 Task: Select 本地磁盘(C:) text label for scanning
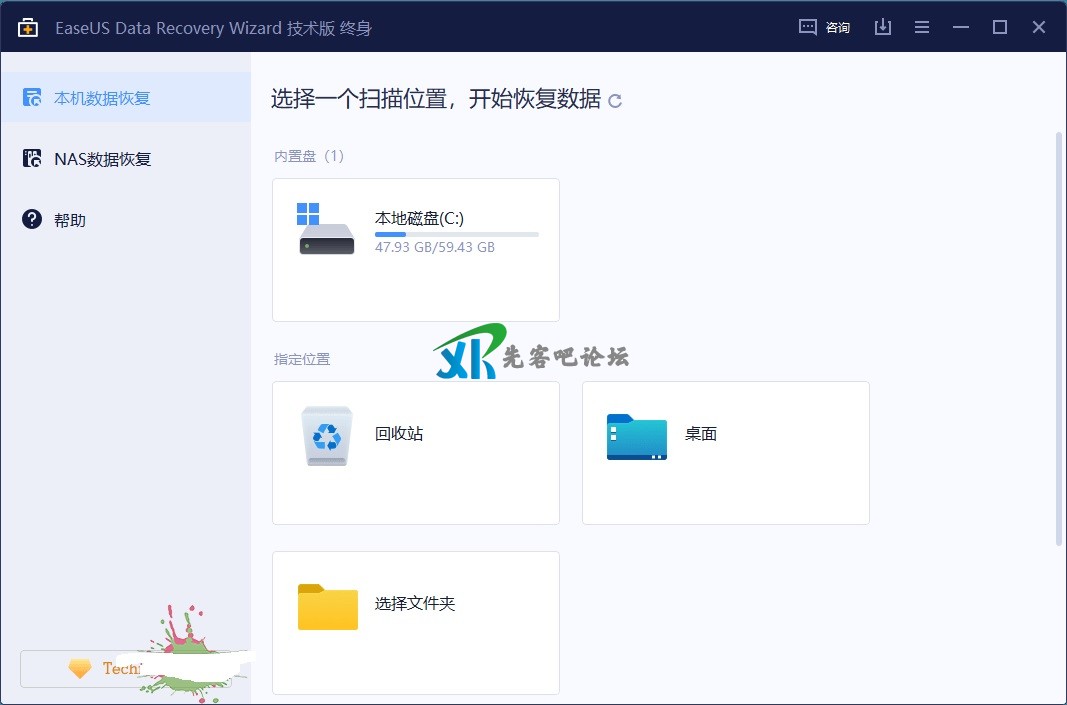tap(419, 218)
